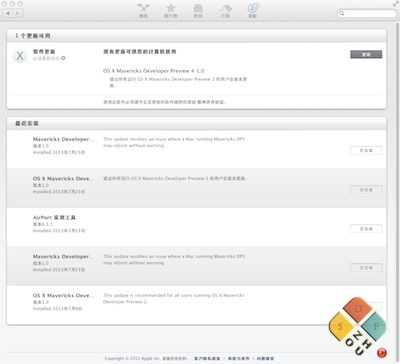This screenshot has height=364, width=400.
Task: Click 已安装 for the OS X Mavericks 7月23日 row
Action: [366, 190]
